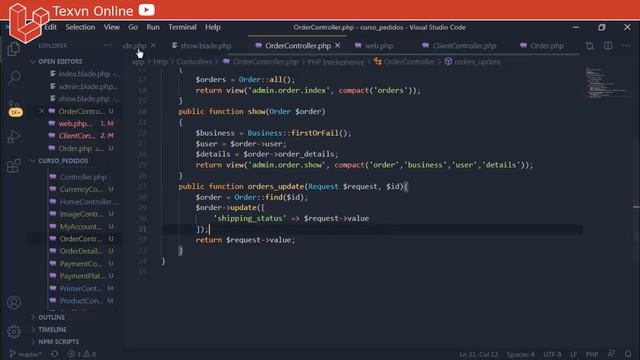Click the YouTube icon next to Texvn Online
This screenshot has width=640, height=360.
click(x=147, y=9)
